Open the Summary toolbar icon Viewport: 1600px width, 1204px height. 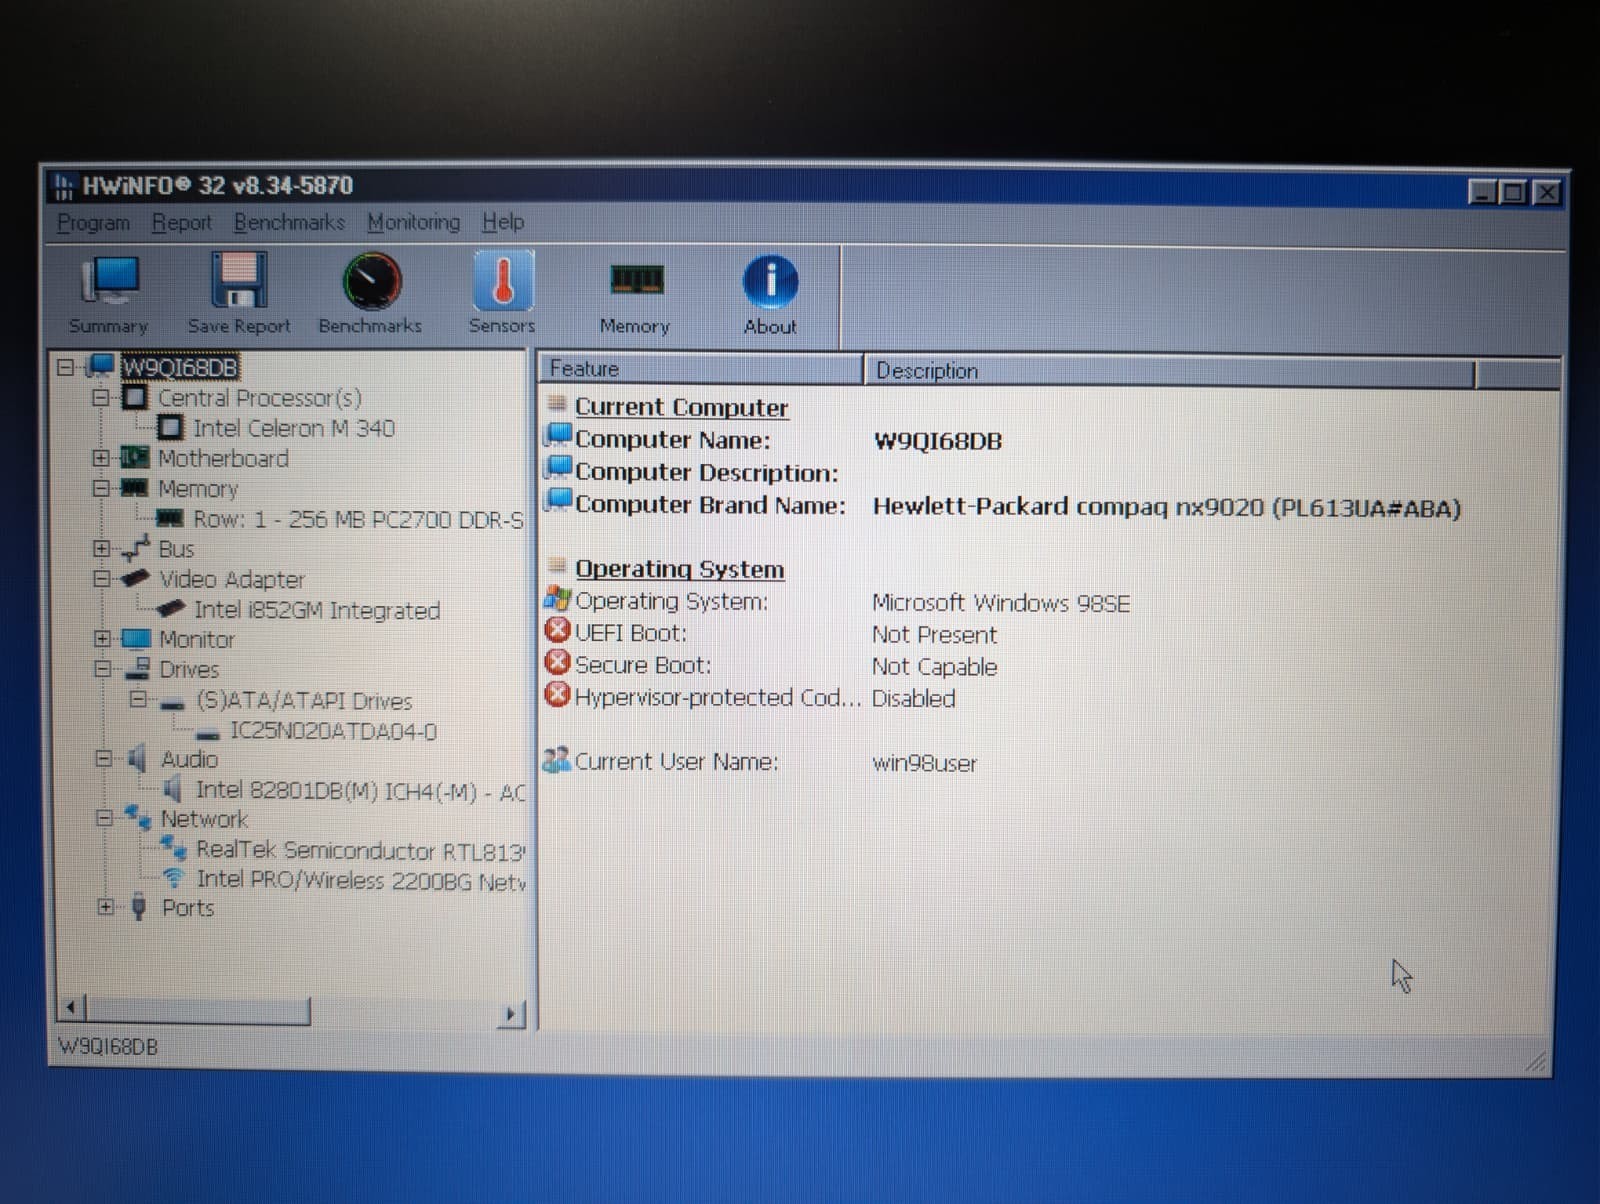108,294
